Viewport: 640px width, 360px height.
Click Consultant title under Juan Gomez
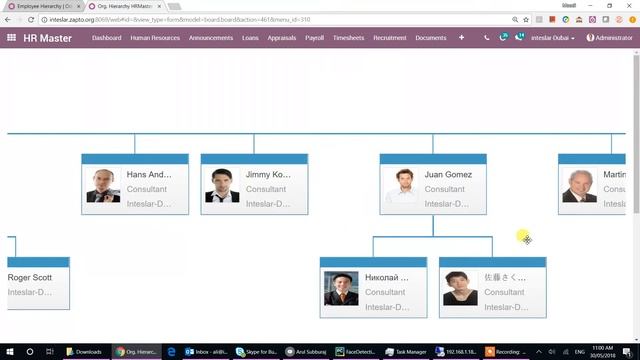coord(444,189)
